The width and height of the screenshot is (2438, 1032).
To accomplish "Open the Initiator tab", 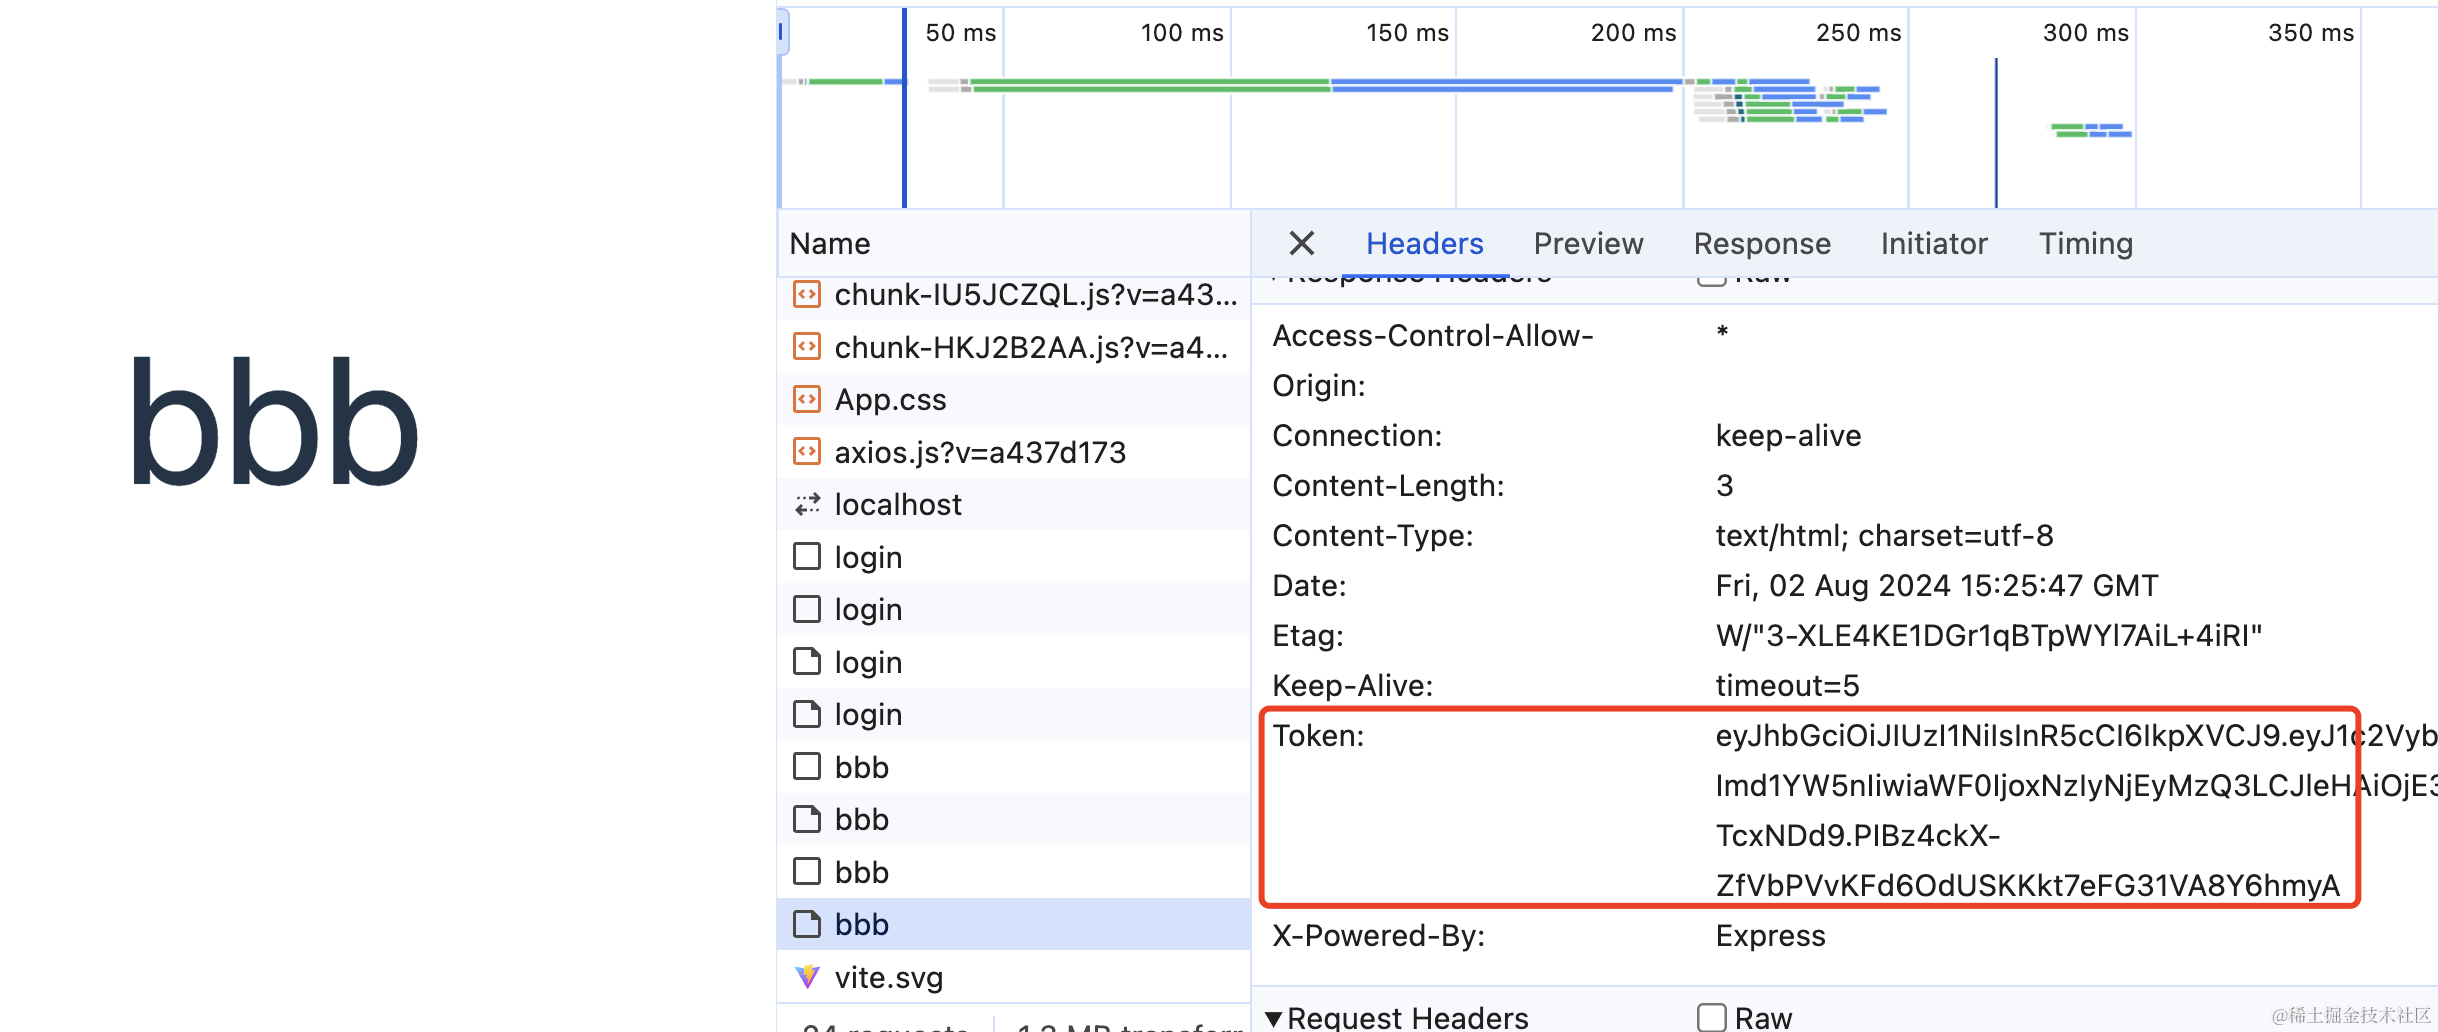I will pos(1934,243).
